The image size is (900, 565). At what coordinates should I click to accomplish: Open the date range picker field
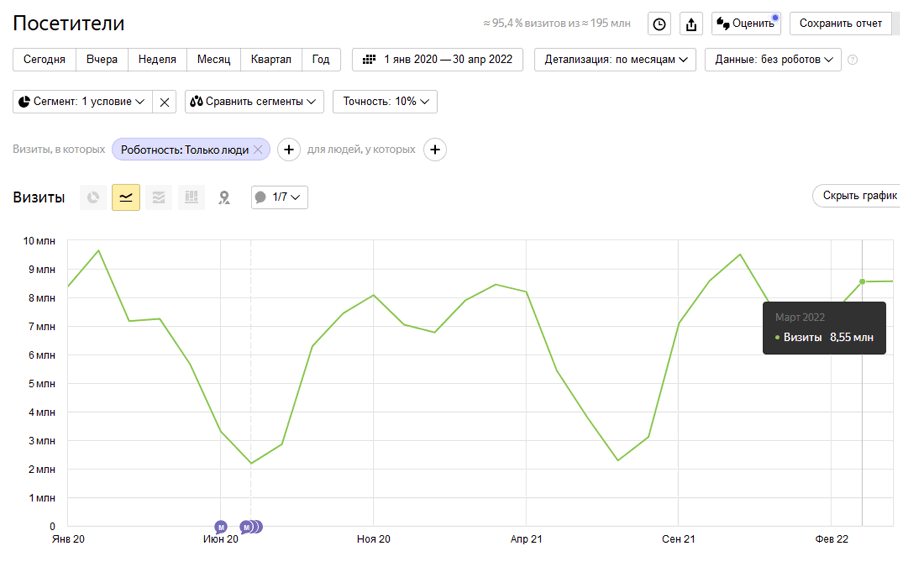click(x=438, y=60)
